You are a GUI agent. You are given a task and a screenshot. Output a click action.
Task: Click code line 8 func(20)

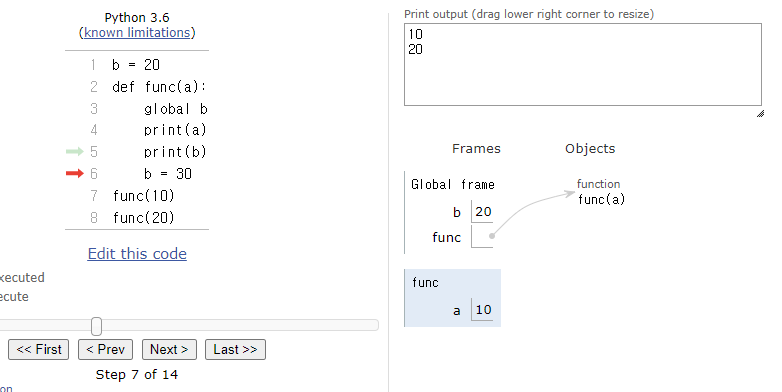144,217
